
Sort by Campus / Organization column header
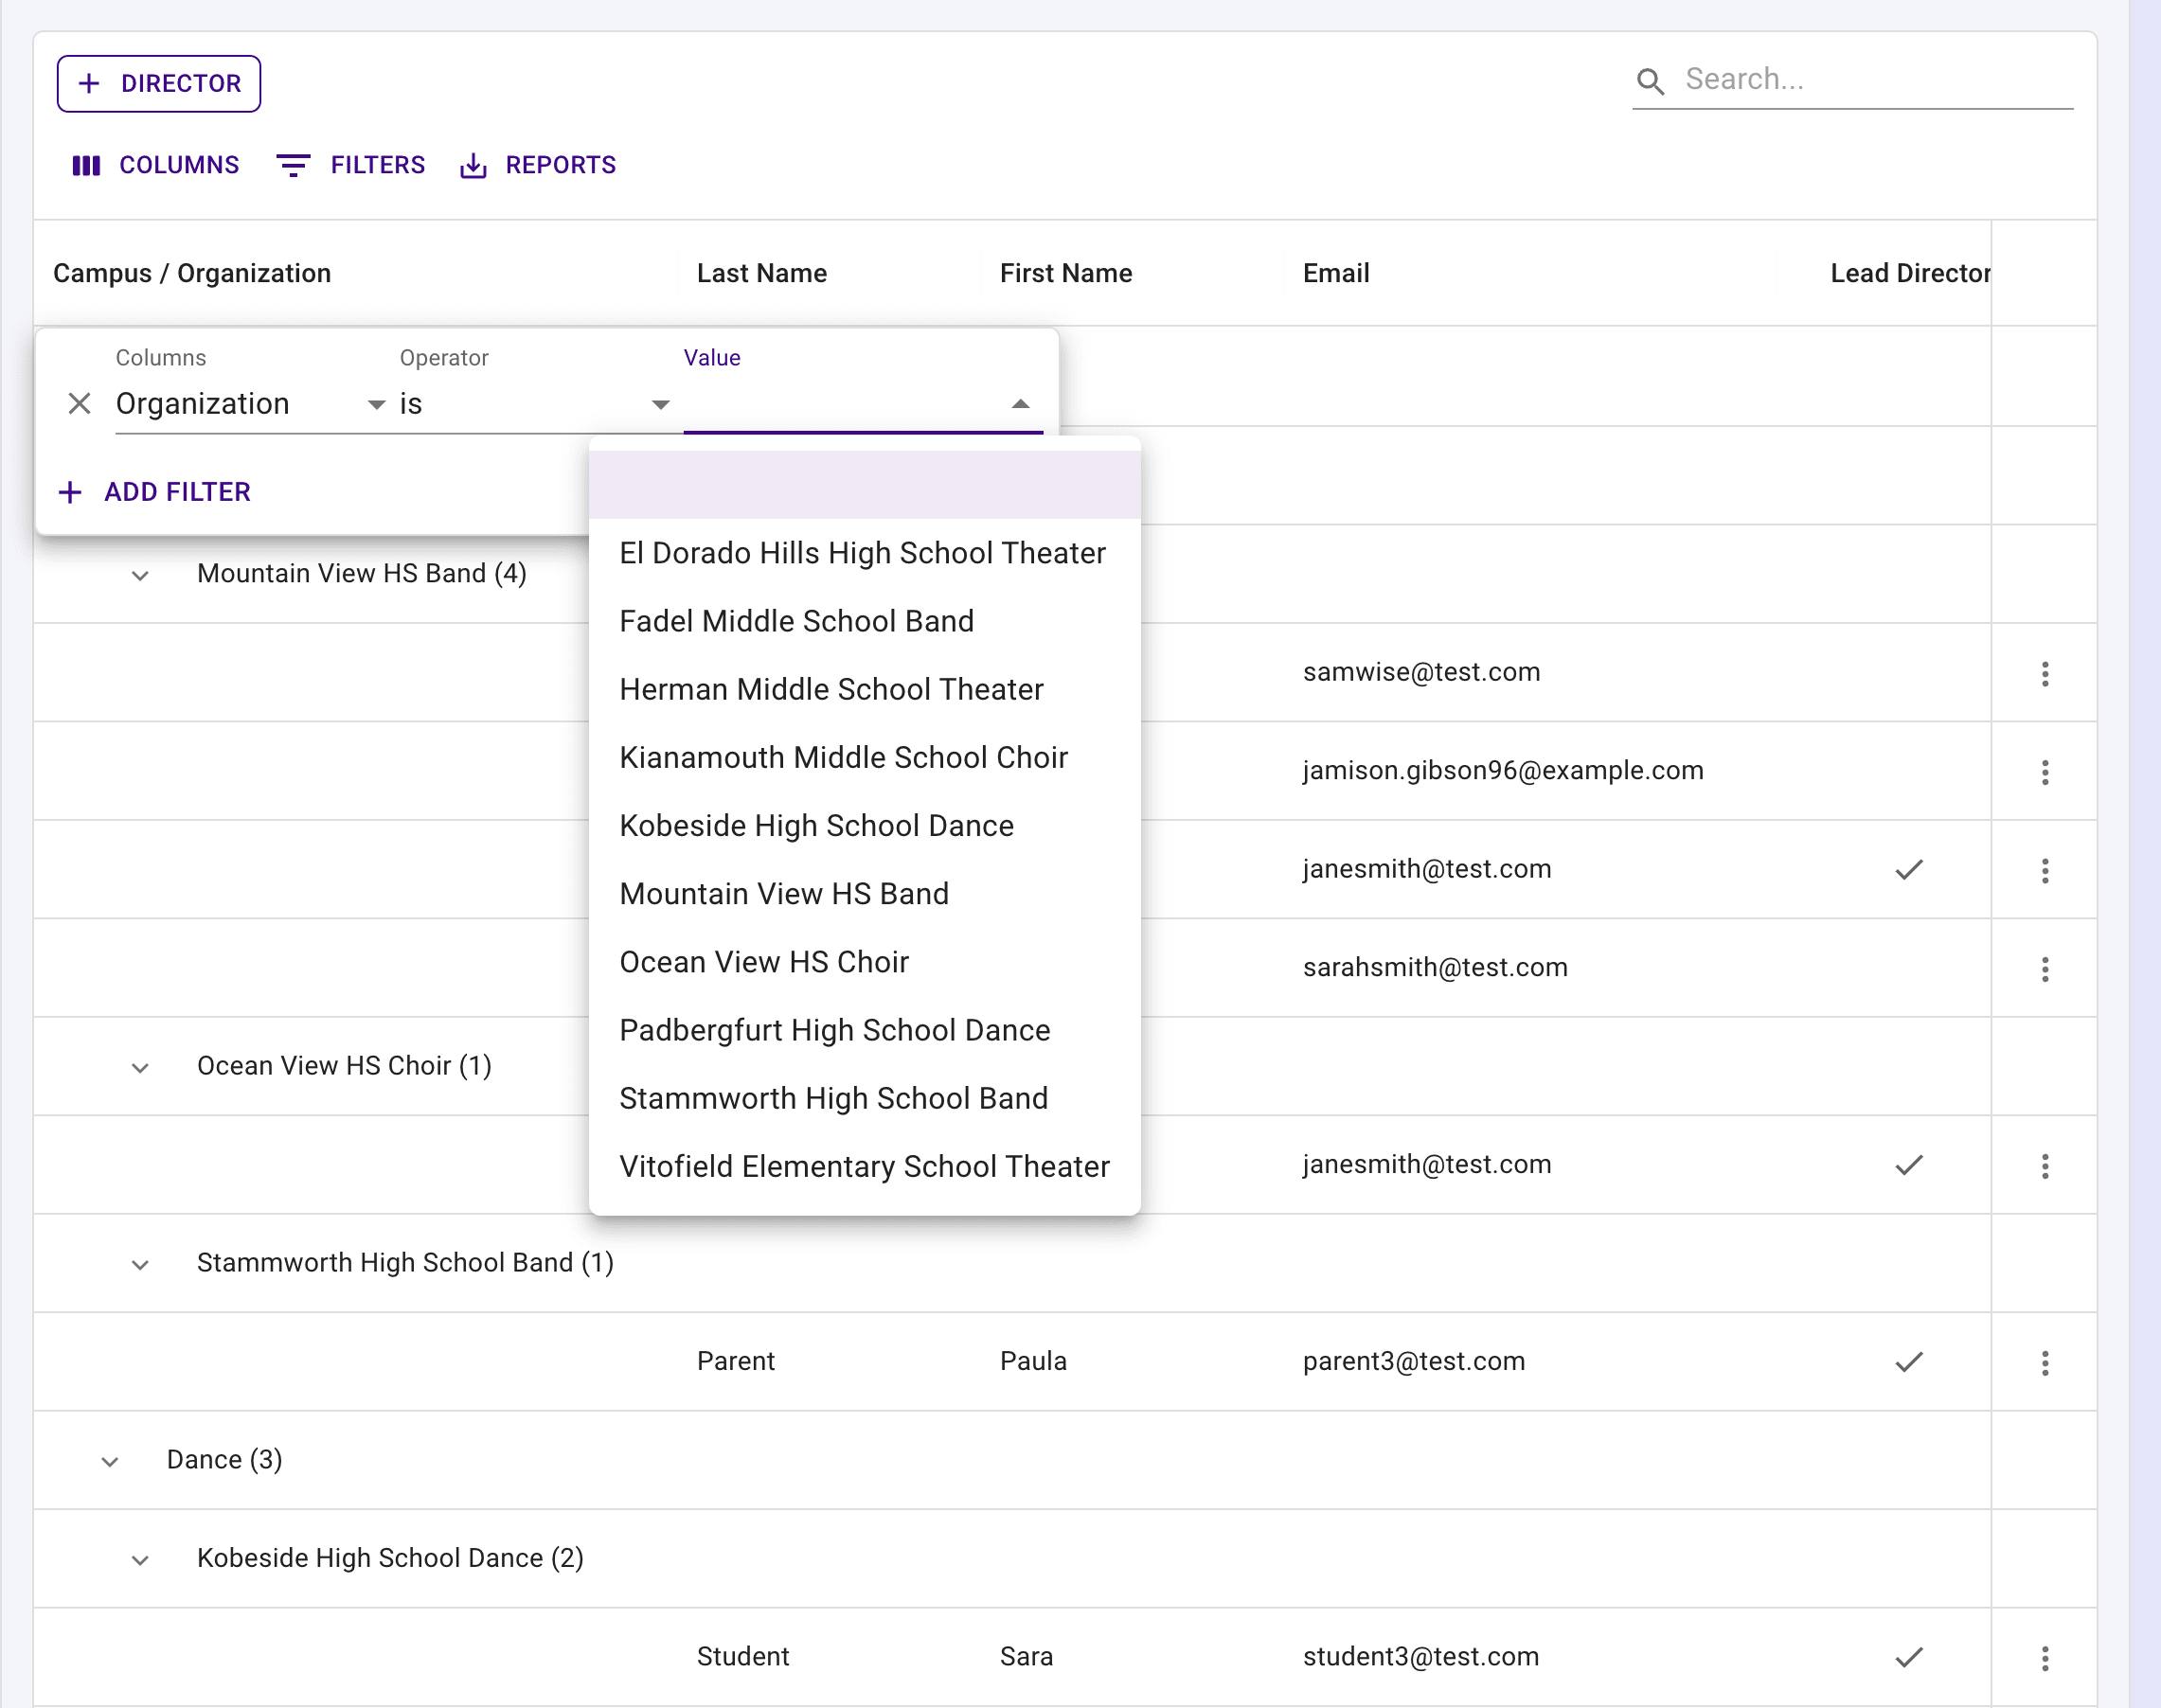(192, 273)
